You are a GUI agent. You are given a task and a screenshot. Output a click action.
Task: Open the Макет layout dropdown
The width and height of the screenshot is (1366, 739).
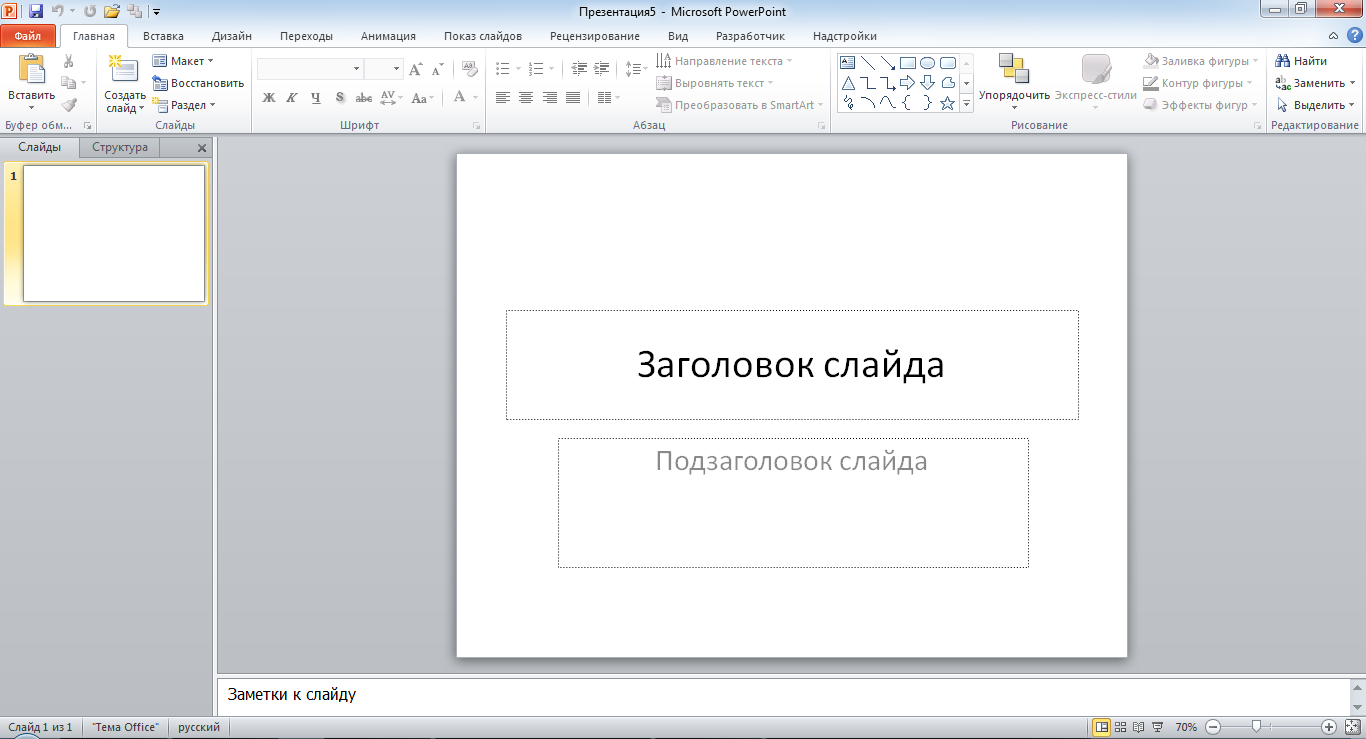point(184,61)
